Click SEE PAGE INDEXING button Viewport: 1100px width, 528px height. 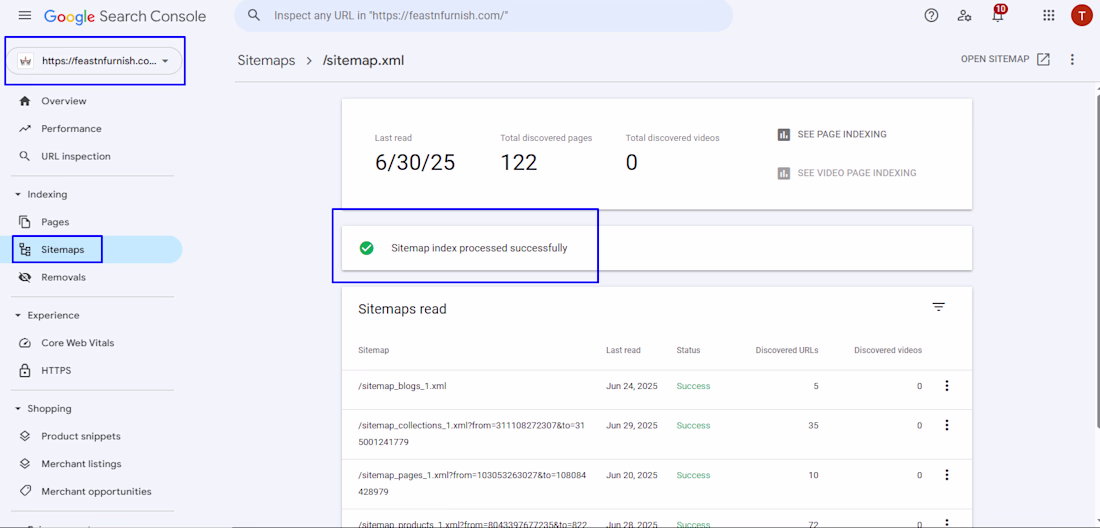click(832, 135)
